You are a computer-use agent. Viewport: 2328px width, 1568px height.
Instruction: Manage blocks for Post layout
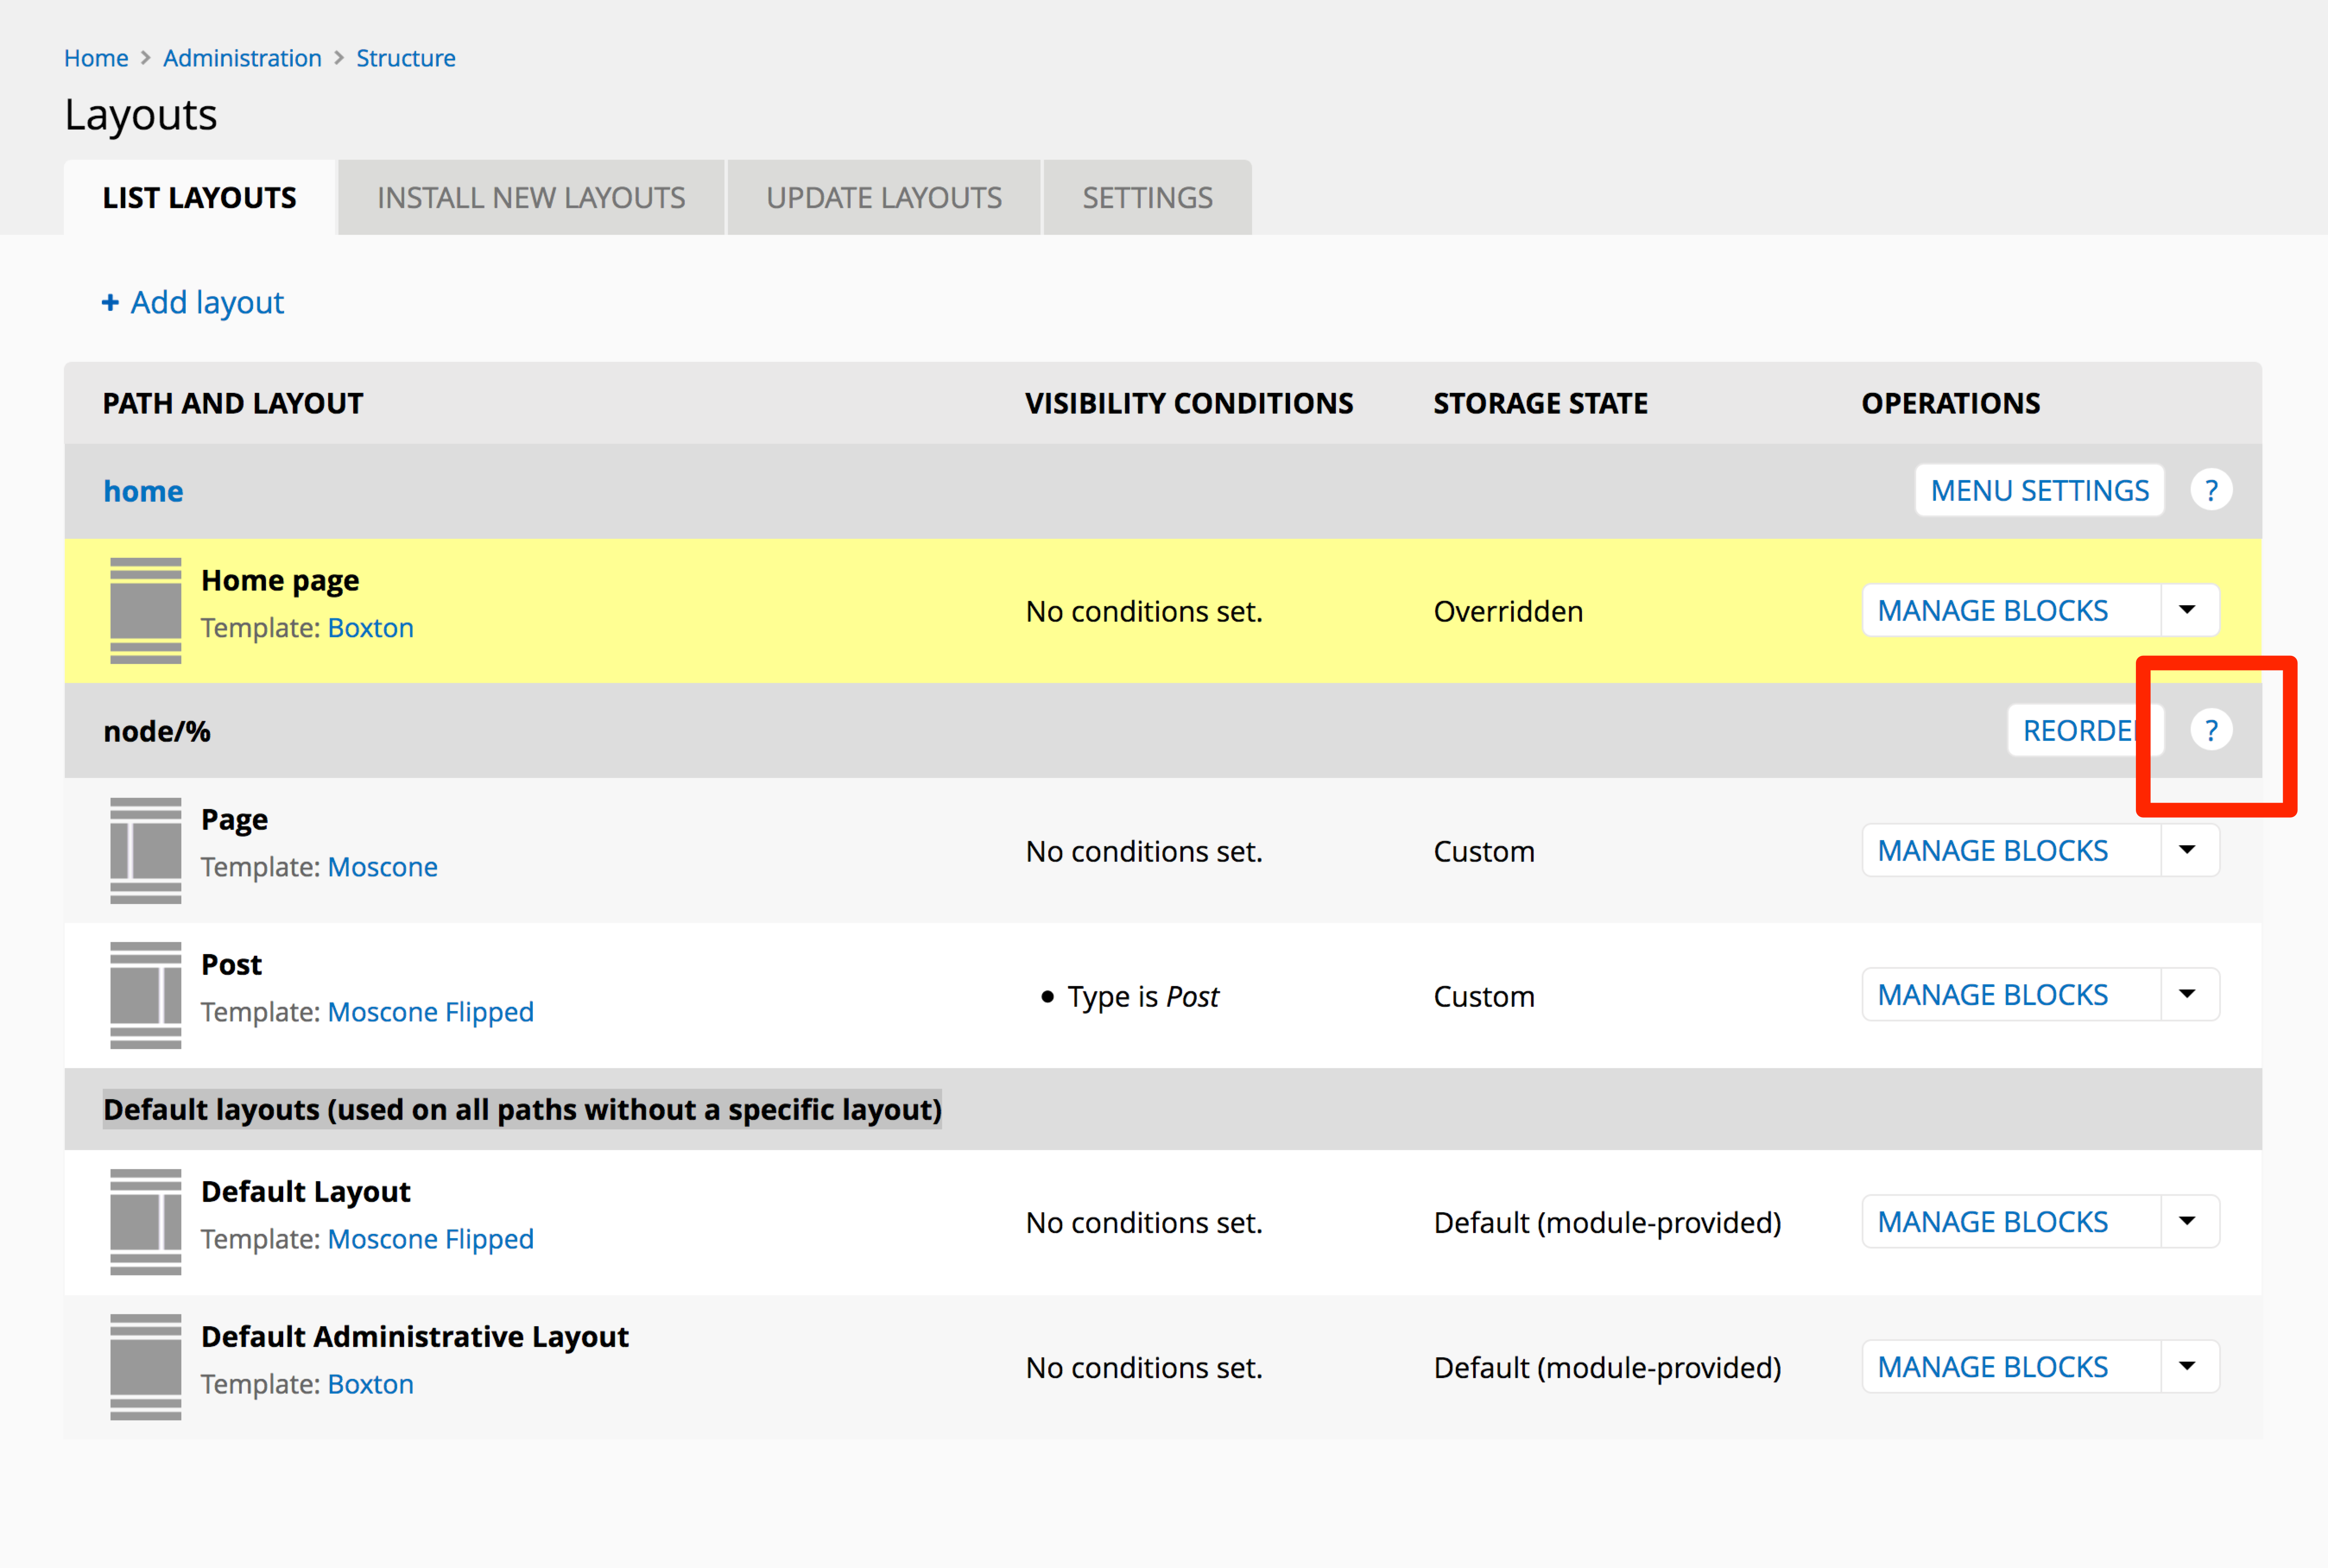click(x=2012, y=994)
